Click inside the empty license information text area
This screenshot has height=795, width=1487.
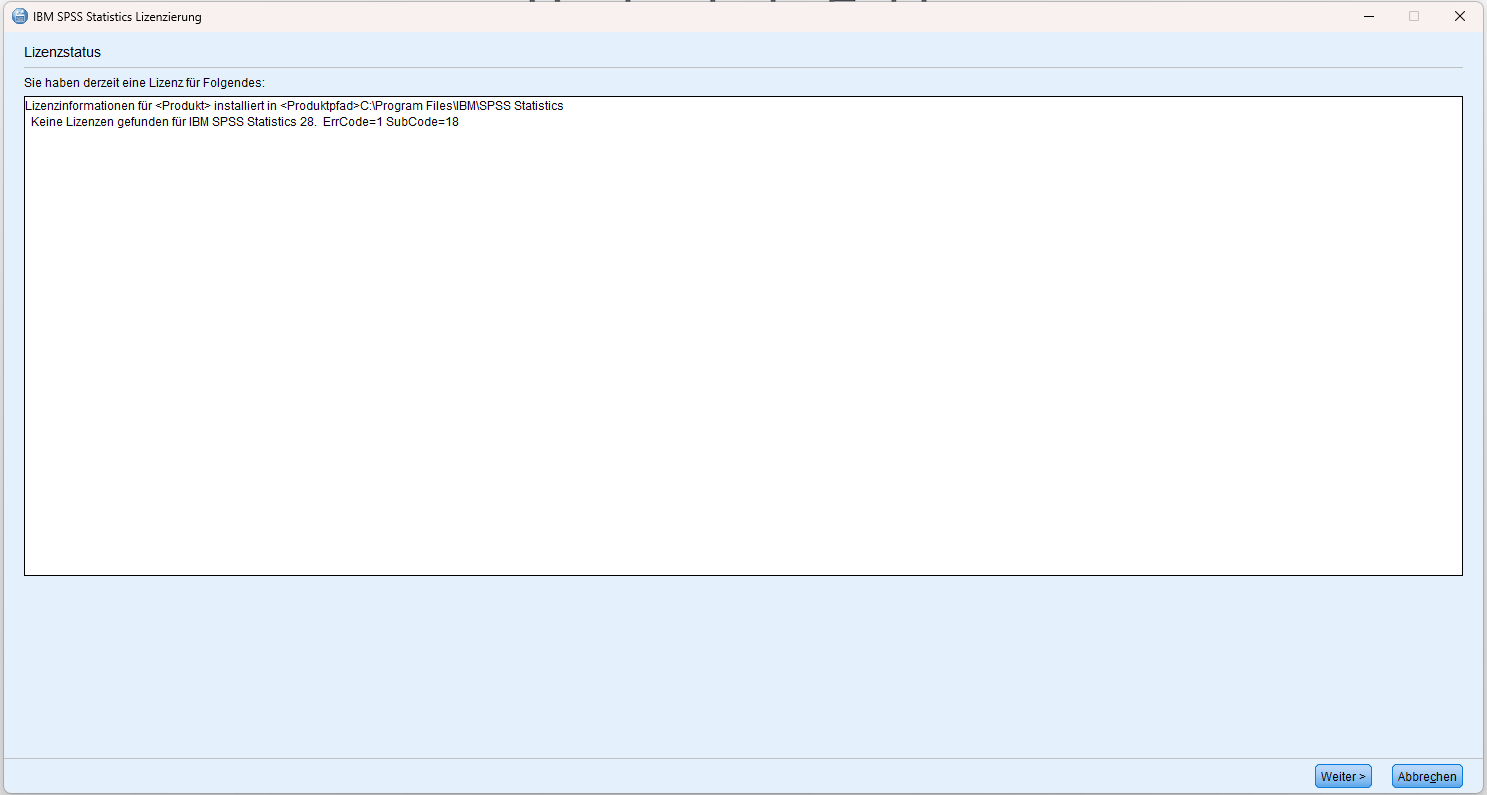[x=742, y=350]
